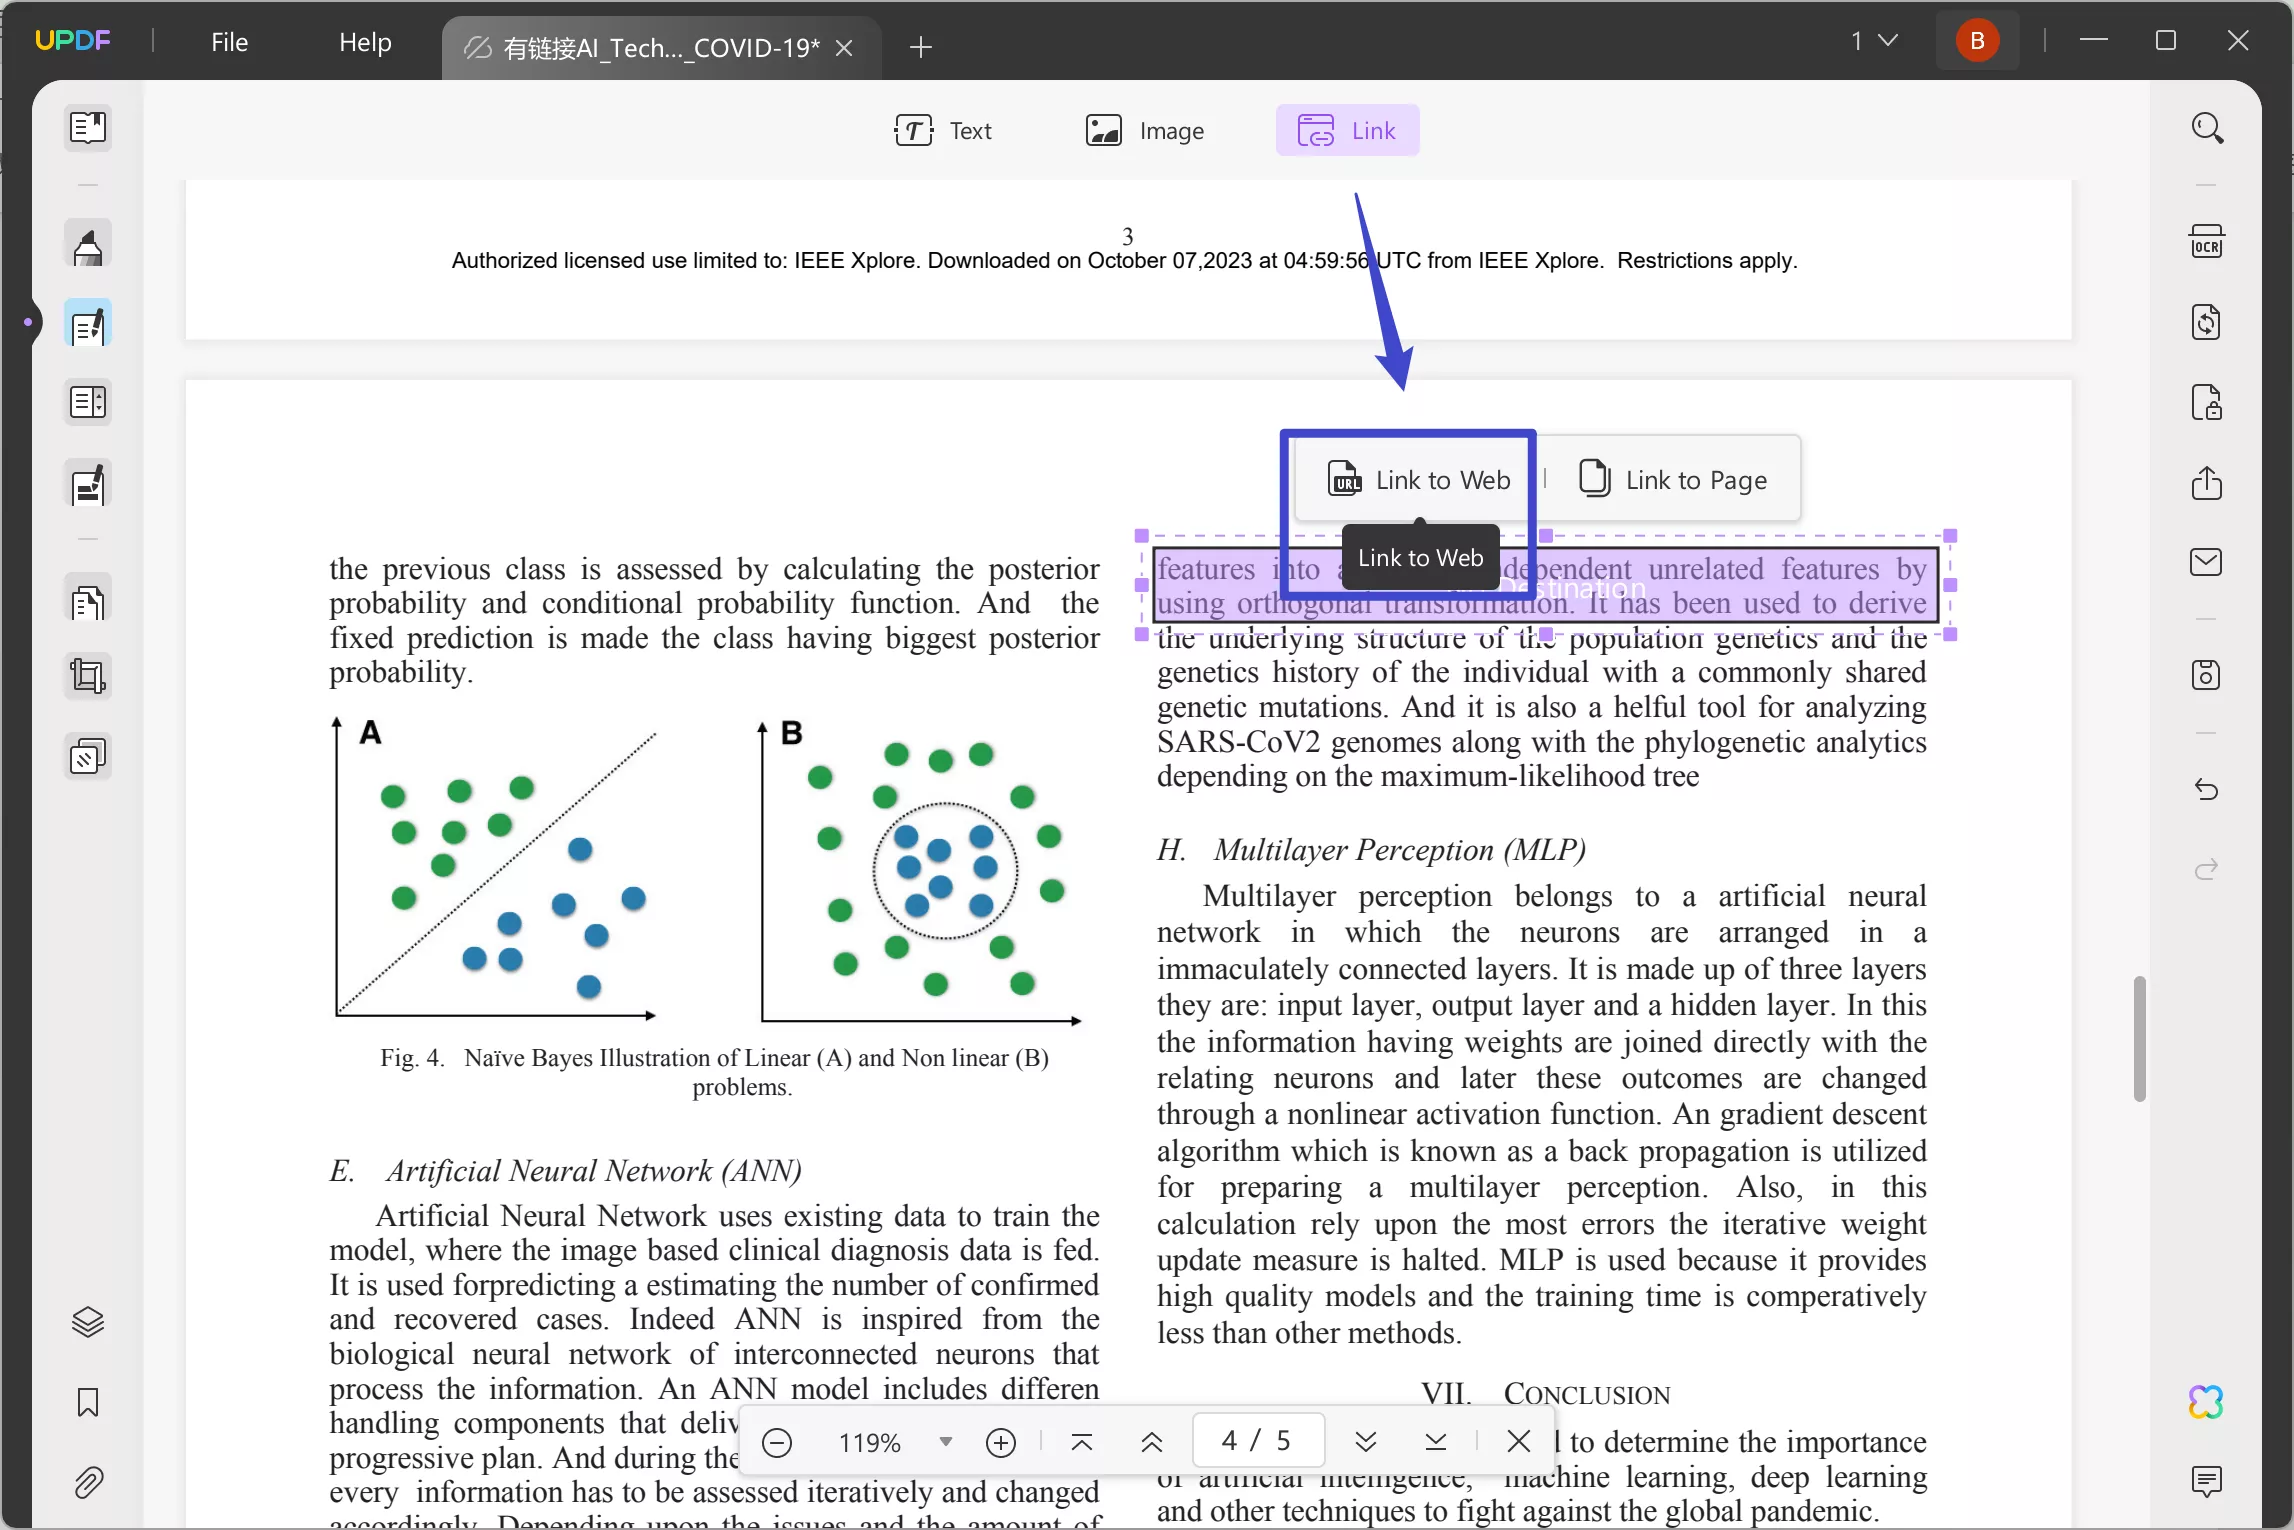Toggle the sidebar panel view
The image size is (2294, 1530).
[87, 130]
